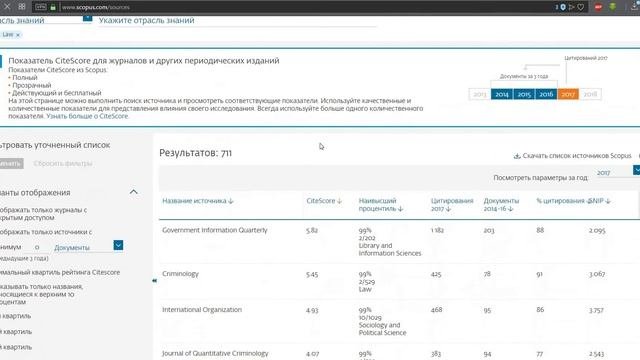This screenshot has height=360, width=640.
Task: Remove the Law subject filter chip
Action: [18, 35]
